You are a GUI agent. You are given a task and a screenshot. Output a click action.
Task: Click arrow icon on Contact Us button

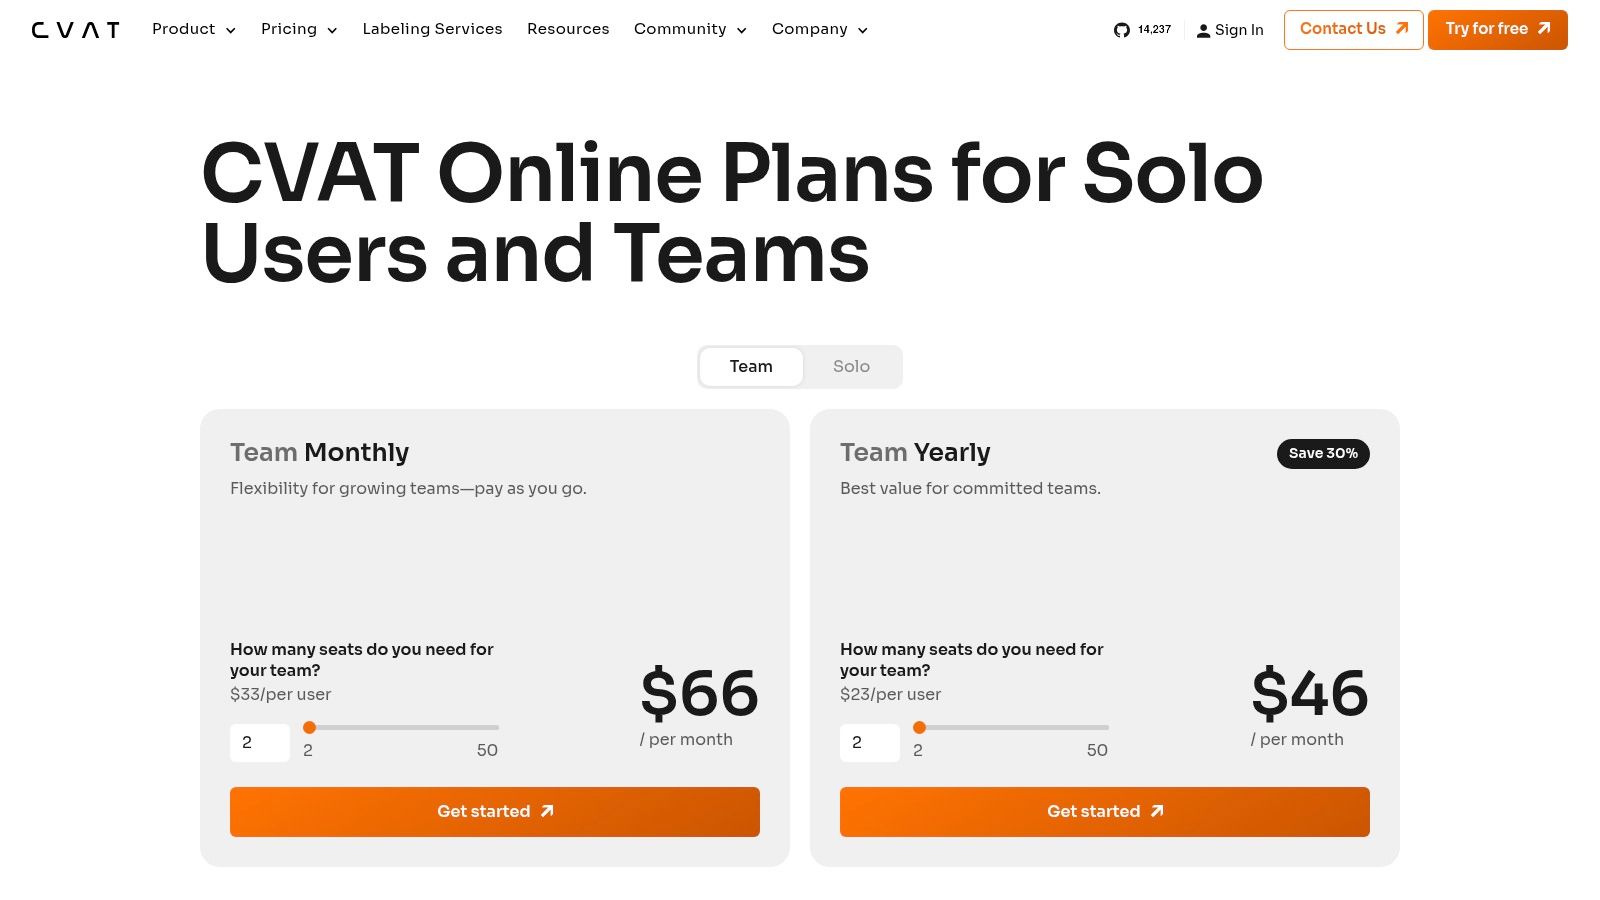coord(1402,29)
